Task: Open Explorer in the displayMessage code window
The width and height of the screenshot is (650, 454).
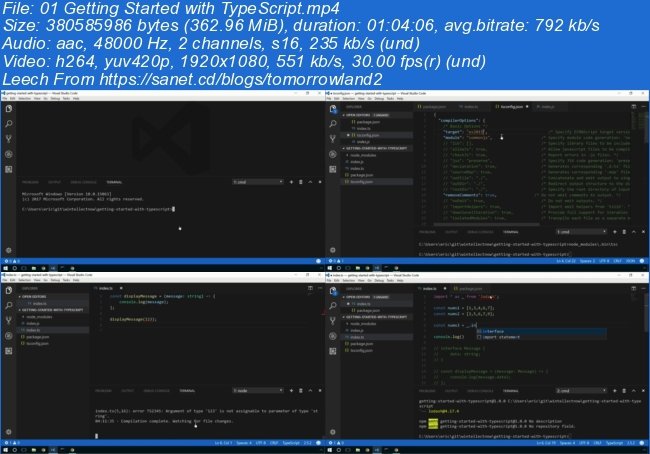Action: (x=9, y=290)
